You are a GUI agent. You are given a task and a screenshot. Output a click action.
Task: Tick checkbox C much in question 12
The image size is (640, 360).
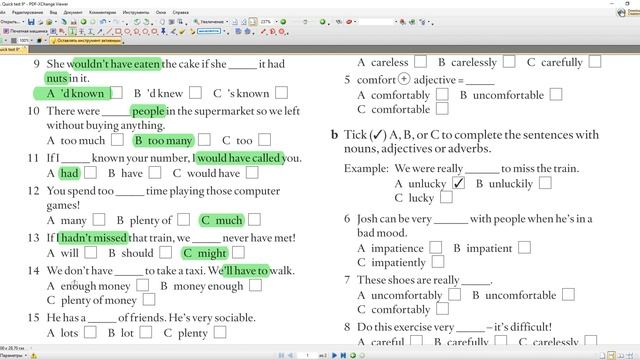pyautogui.click(x=254, y=220)
